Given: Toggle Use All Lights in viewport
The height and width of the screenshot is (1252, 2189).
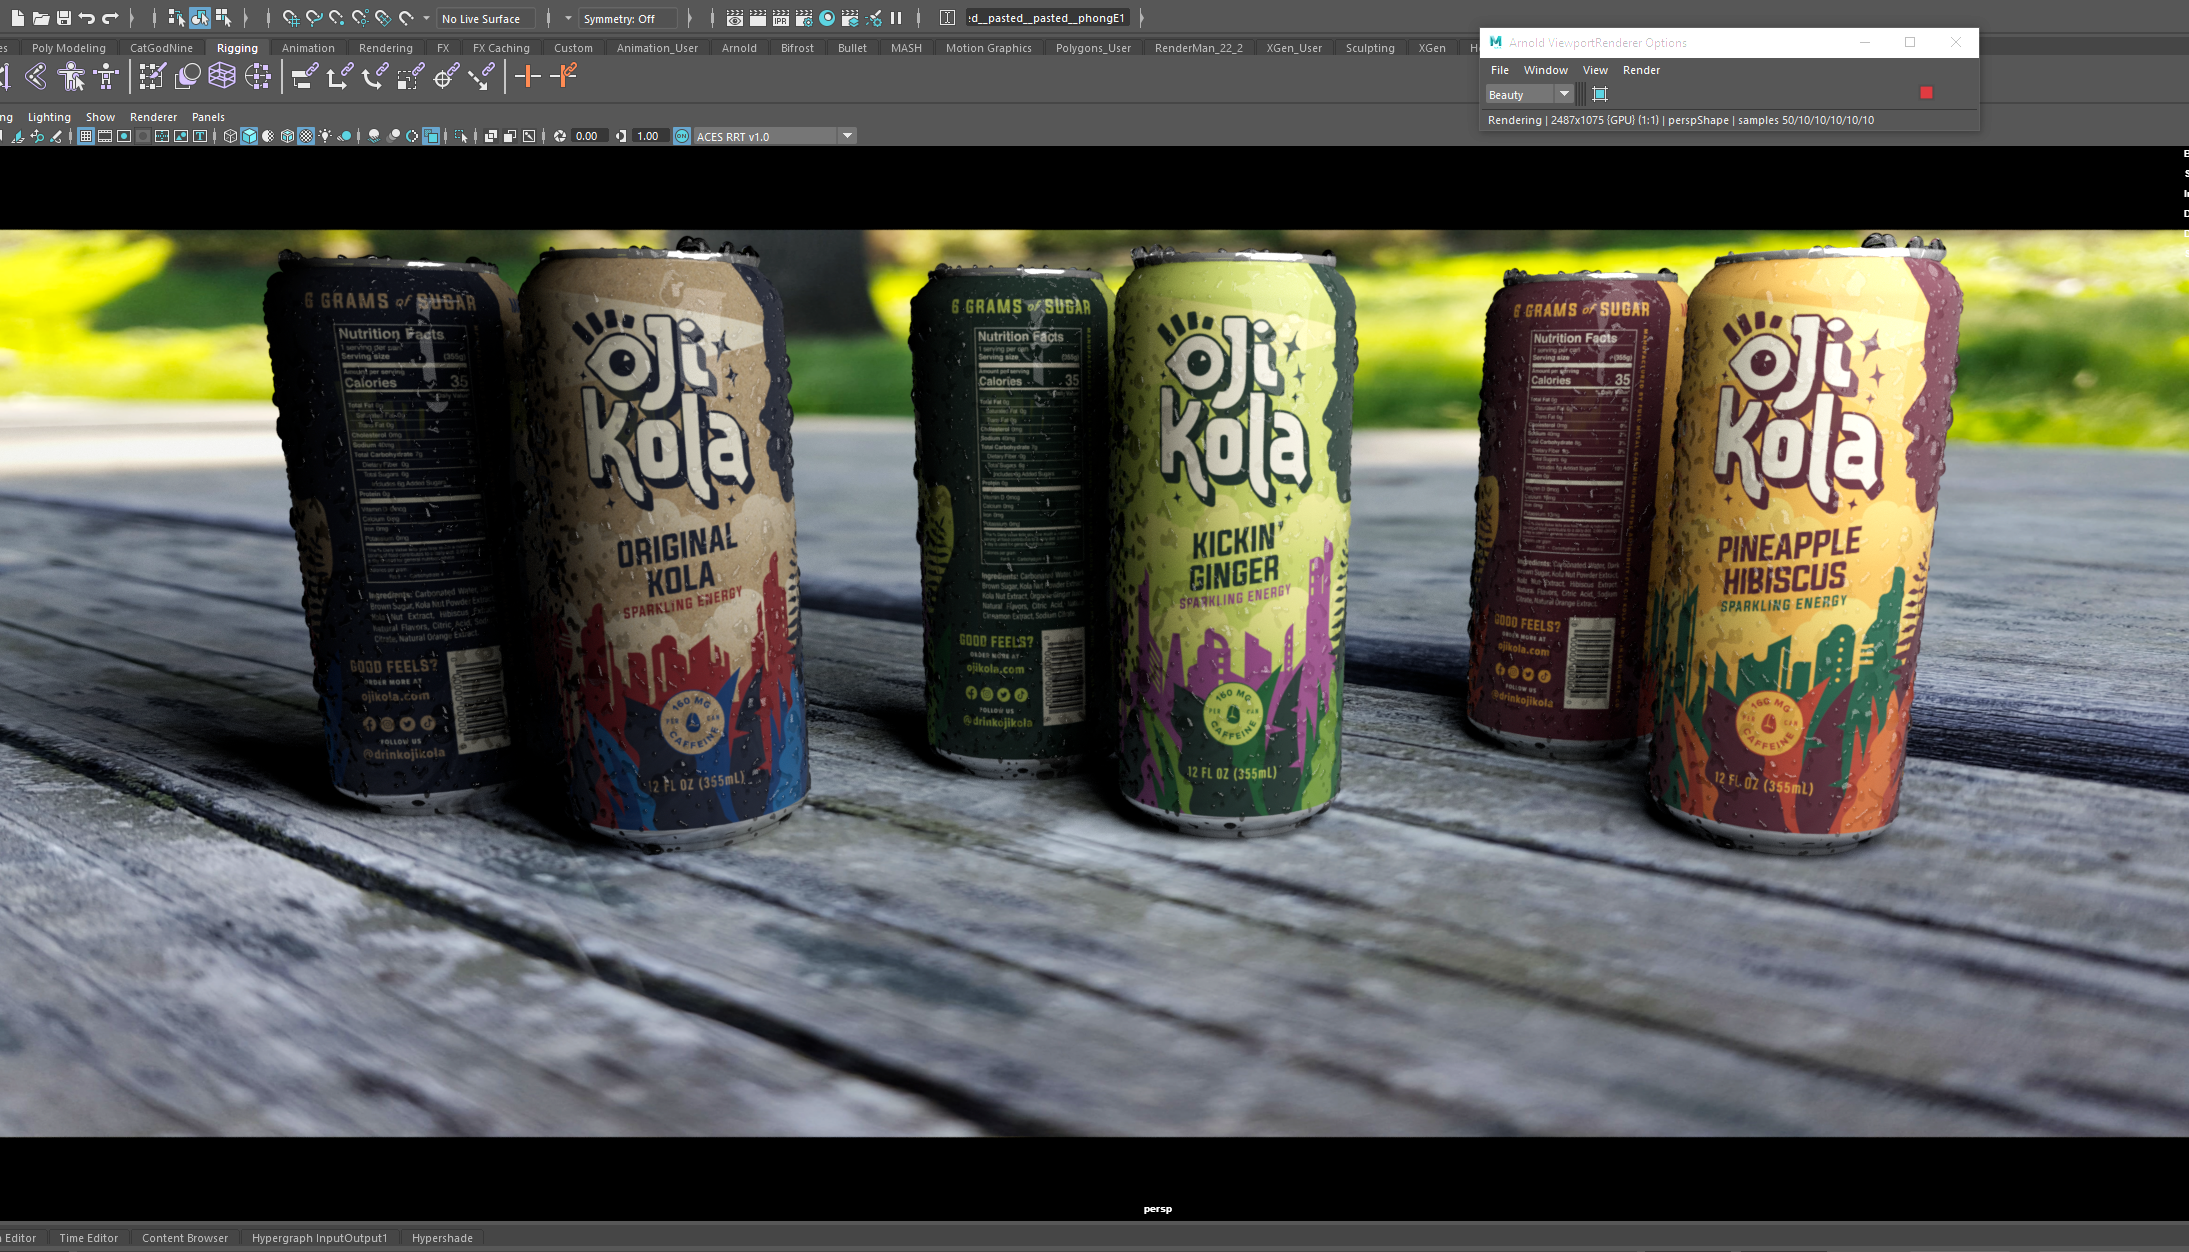Looking at the screenshot, I should click(x=326, y=136).
